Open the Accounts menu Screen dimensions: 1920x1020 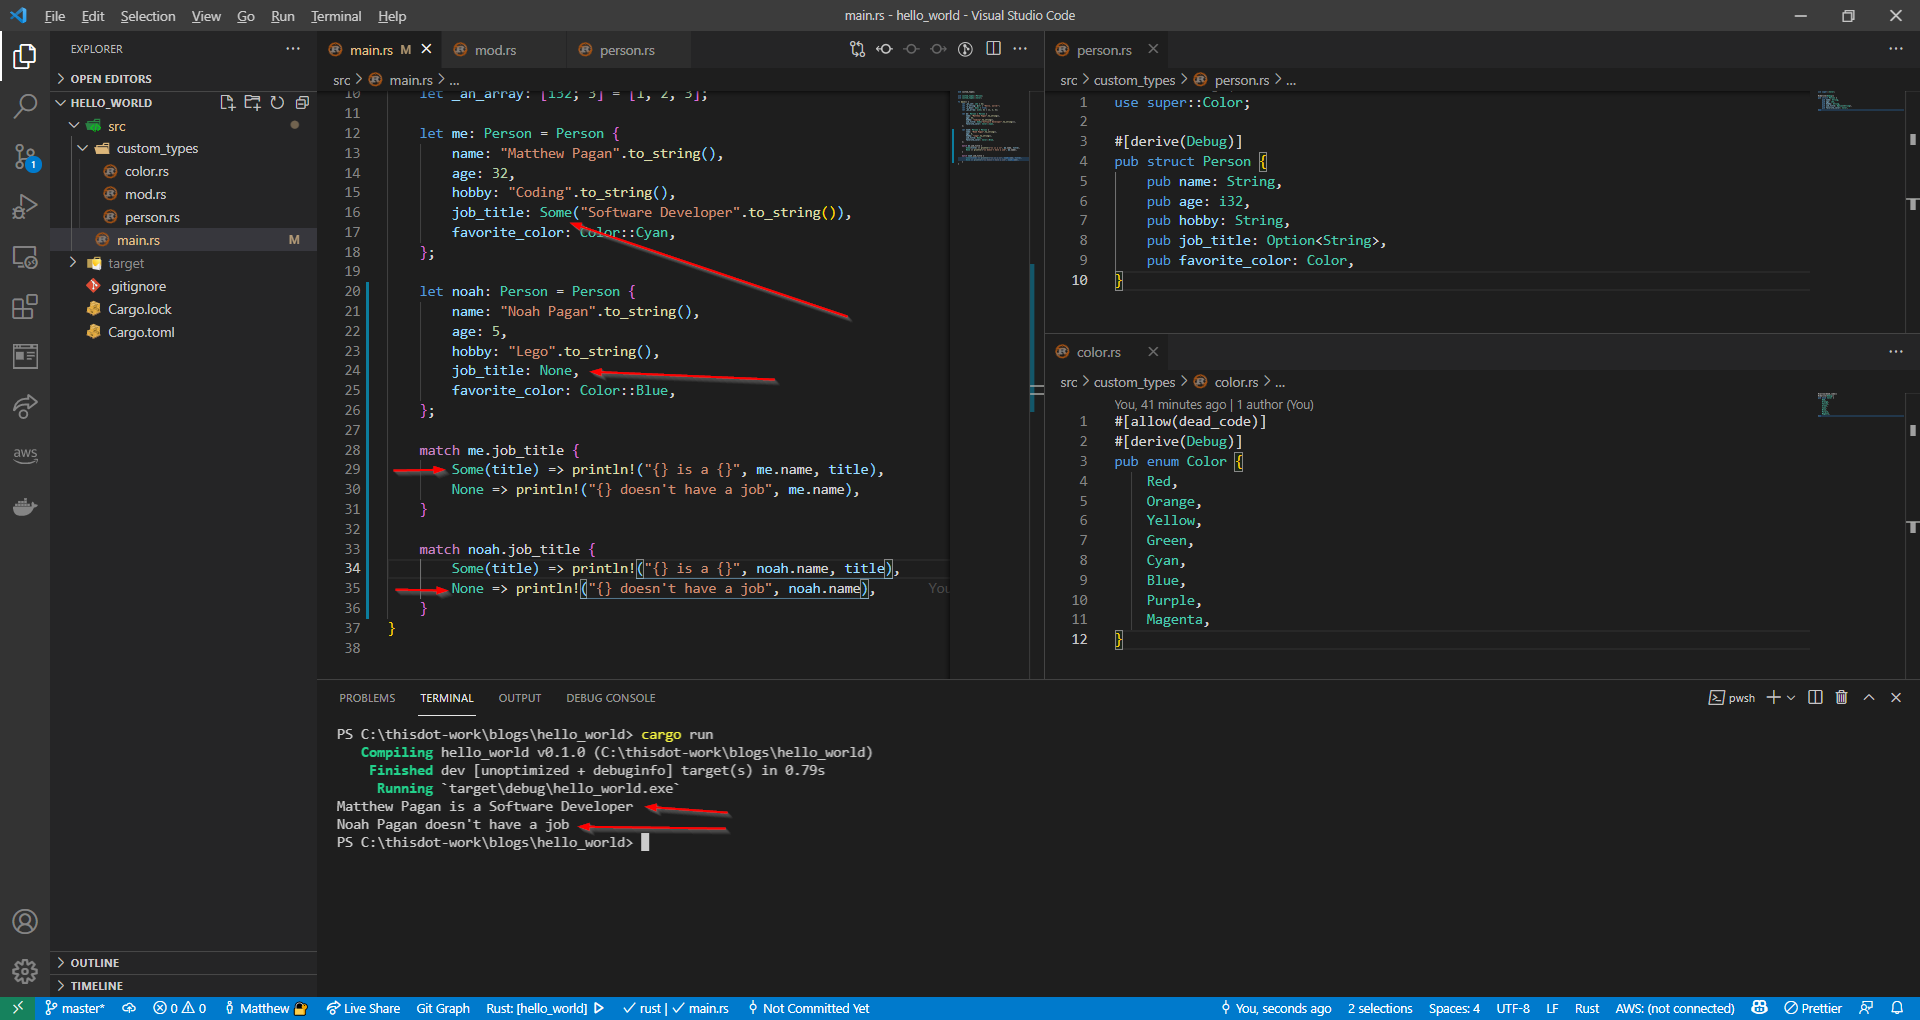click(x=25, y=921)
